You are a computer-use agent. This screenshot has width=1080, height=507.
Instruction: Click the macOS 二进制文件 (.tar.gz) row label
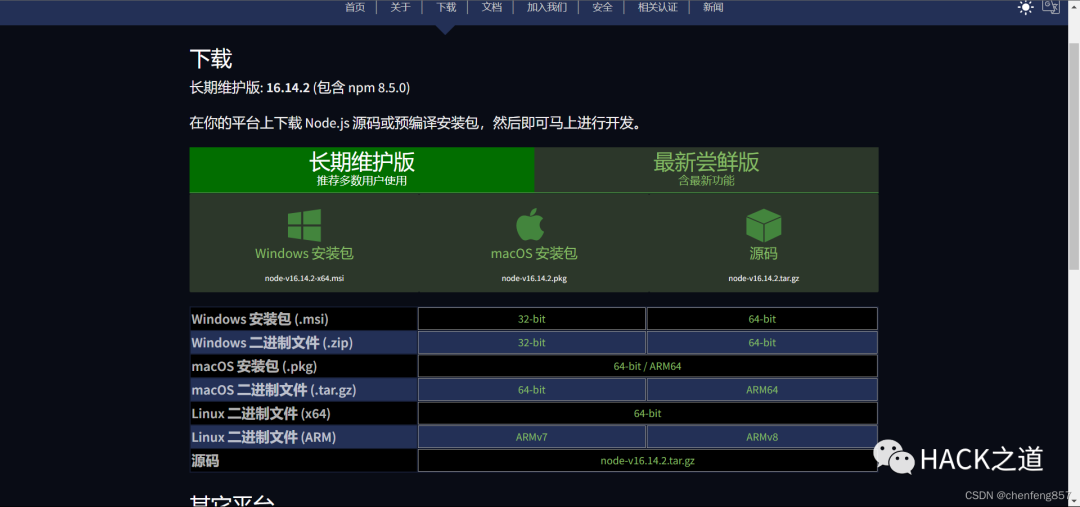[273, 390]
